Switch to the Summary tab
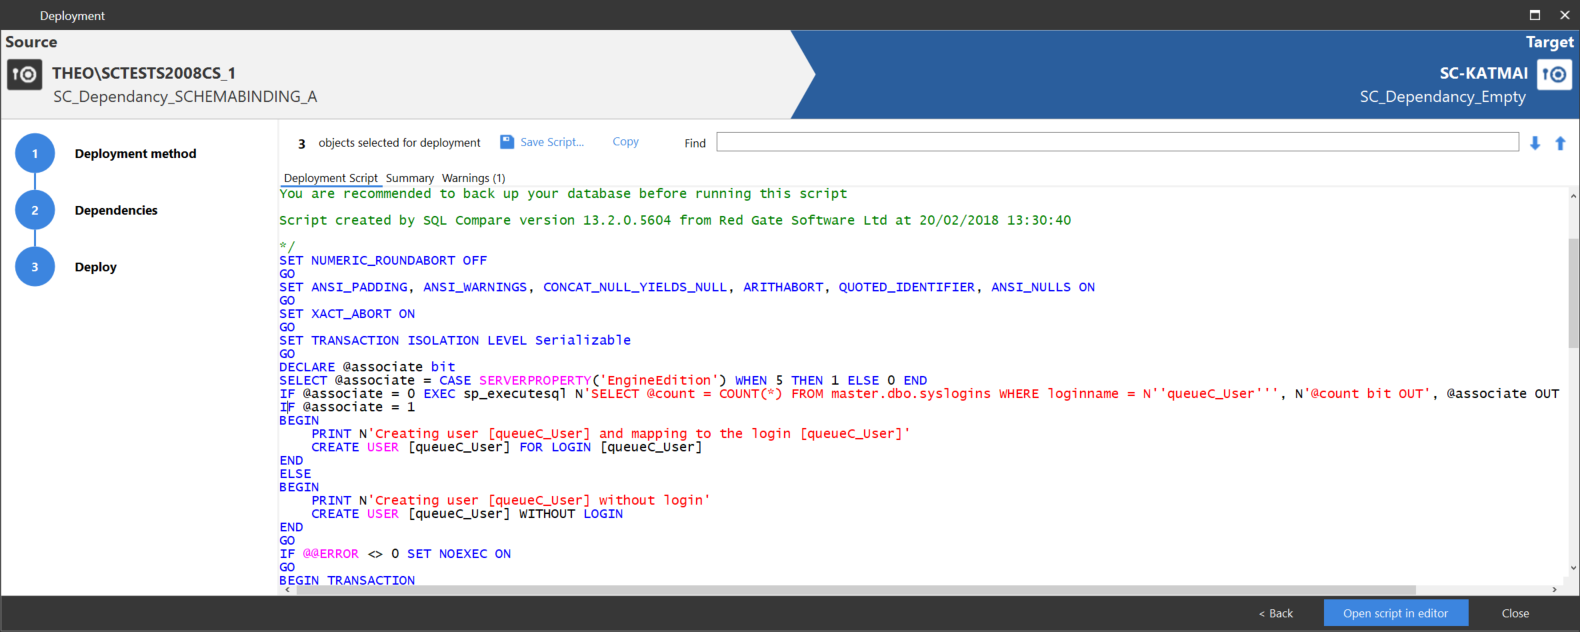1580x632 pixels. pos(410,178)
